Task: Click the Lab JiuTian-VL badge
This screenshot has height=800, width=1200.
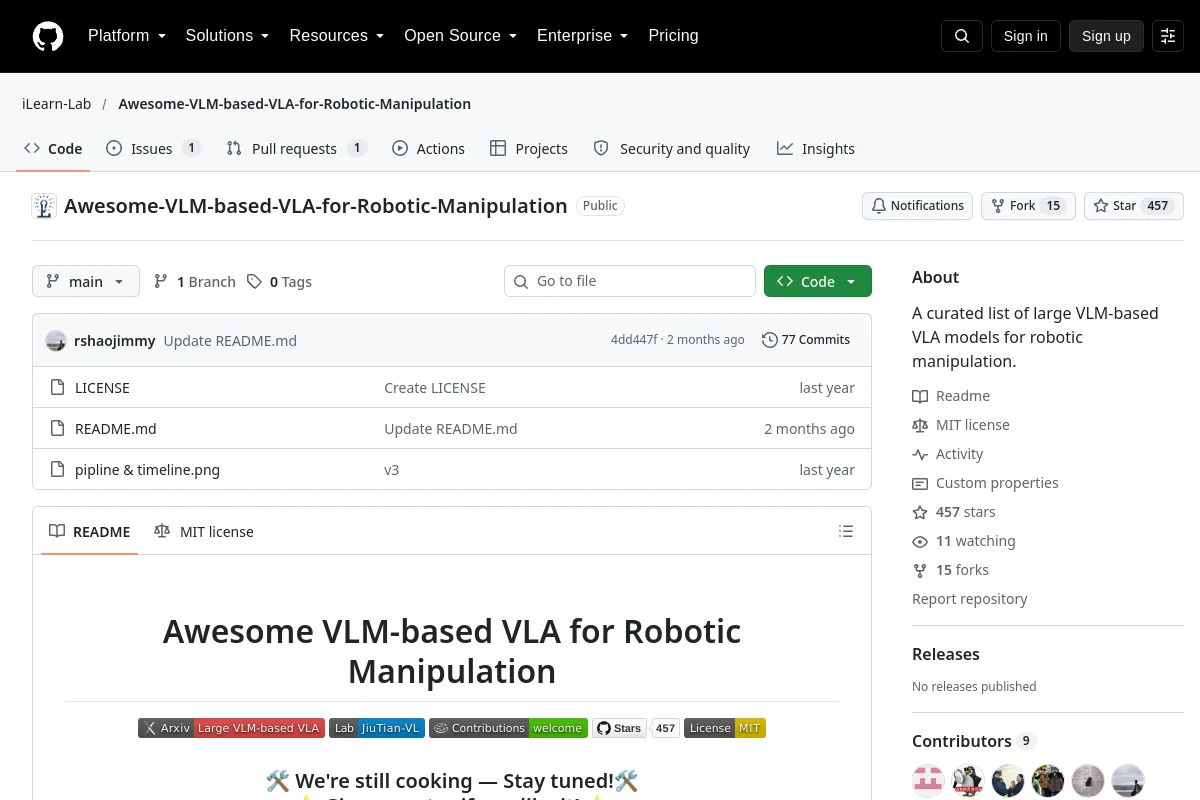Action: pos(377,728)
